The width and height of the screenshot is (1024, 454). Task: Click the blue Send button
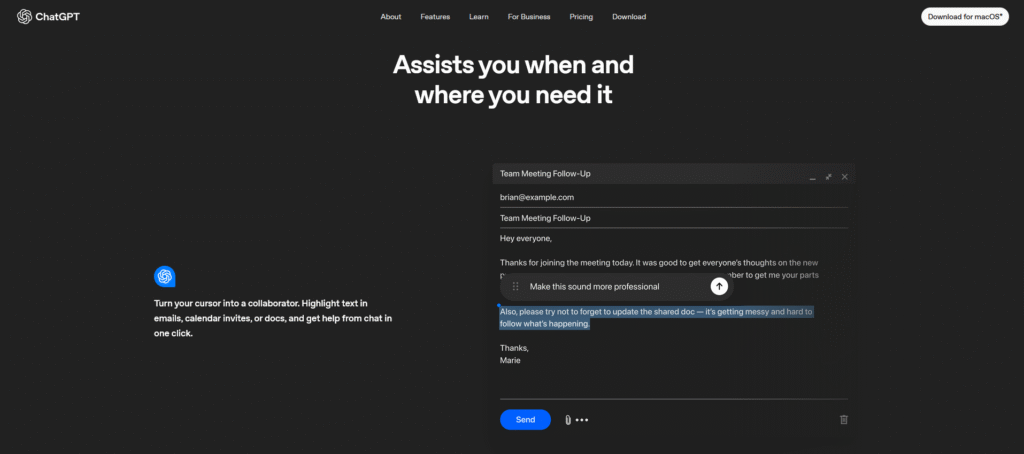(525, 420)
